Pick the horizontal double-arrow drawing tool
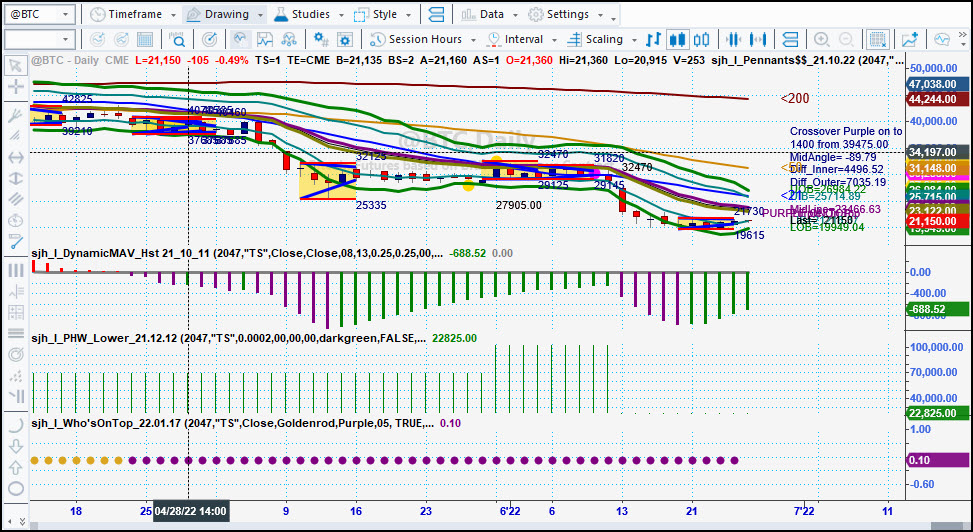The image size is (973, 532). [16, 158]
